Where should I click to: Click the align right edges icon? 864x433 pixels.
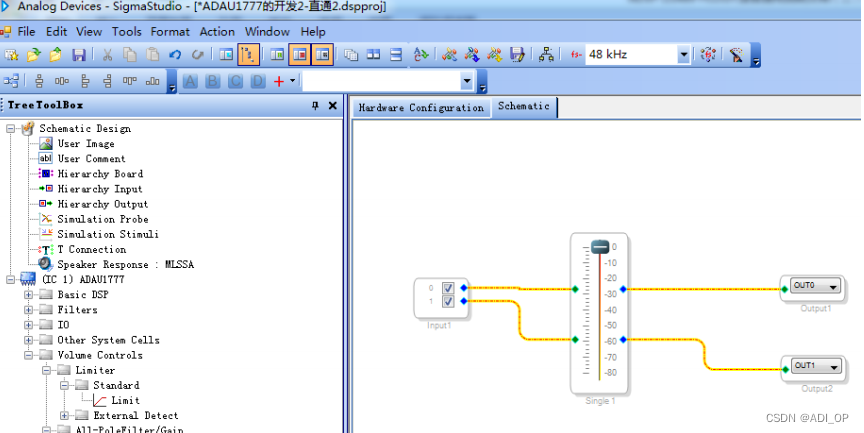(107, 82)
